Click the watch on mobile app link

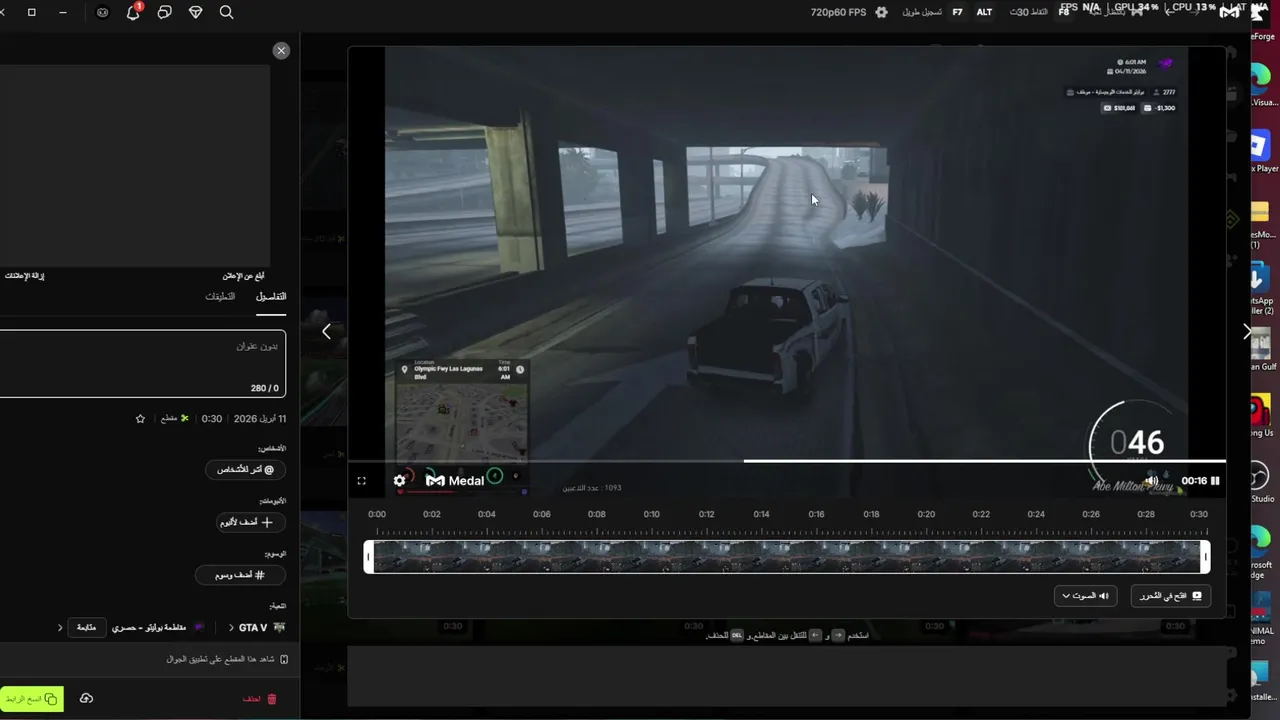pos(227,659)
